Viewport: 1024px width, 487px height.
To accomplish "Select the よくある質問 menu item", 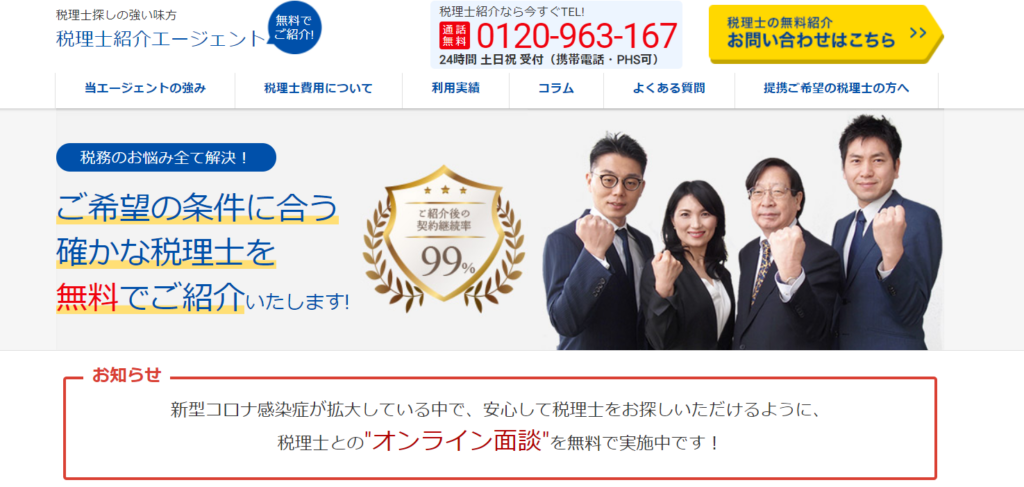I will [x=669, y=89].
